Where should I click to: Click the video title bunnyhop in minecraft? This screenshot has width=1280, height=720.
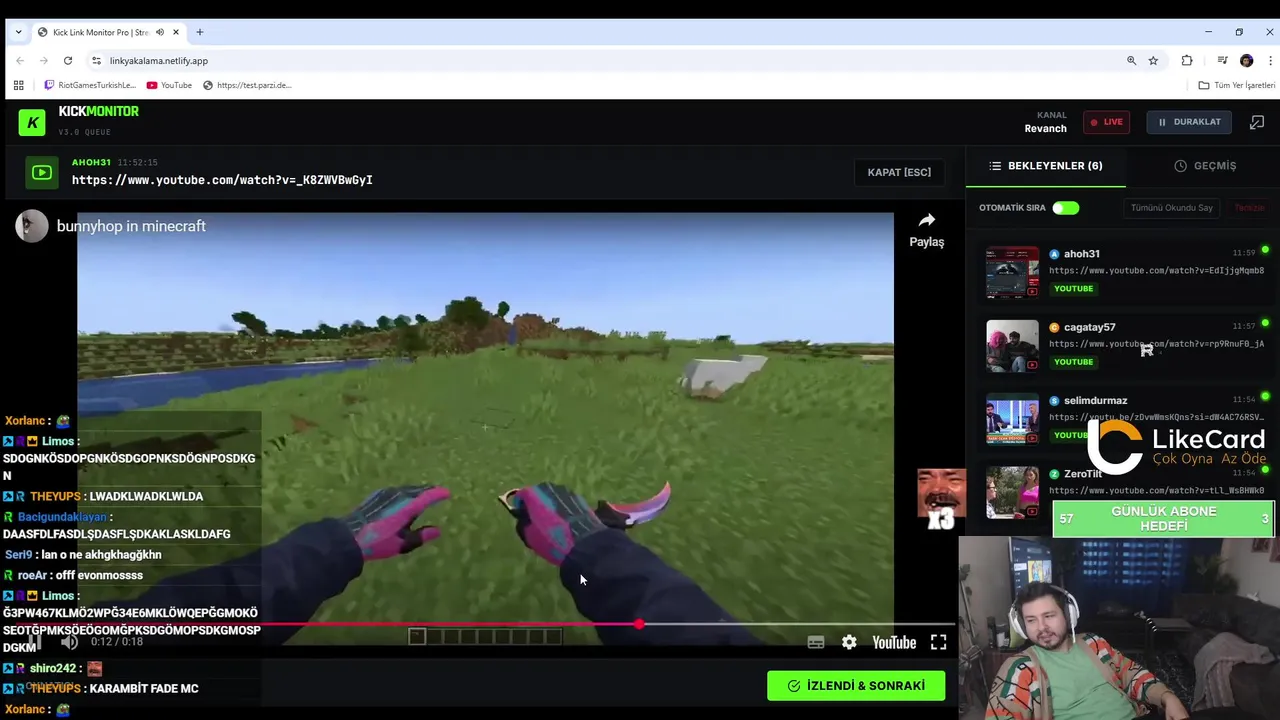click(131, 226)
